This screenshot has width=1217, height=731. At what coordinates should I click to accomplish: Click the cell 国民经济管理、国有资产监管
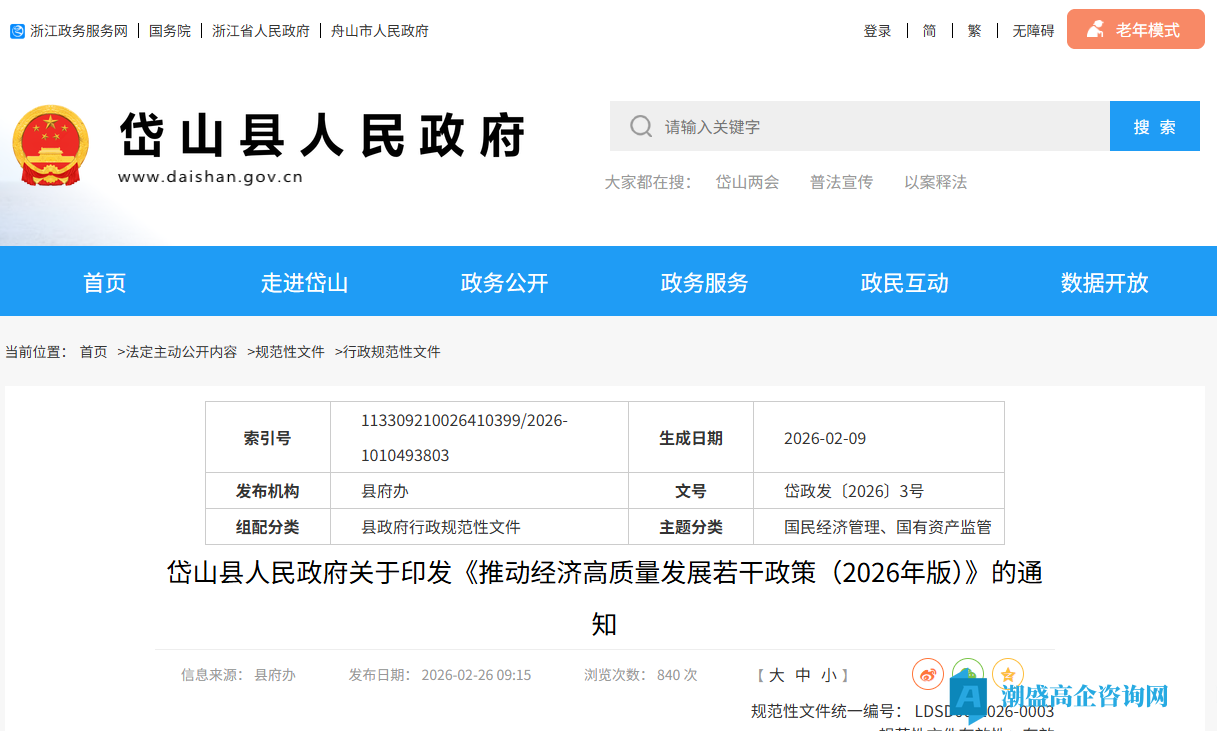click(x=888, y=527)
